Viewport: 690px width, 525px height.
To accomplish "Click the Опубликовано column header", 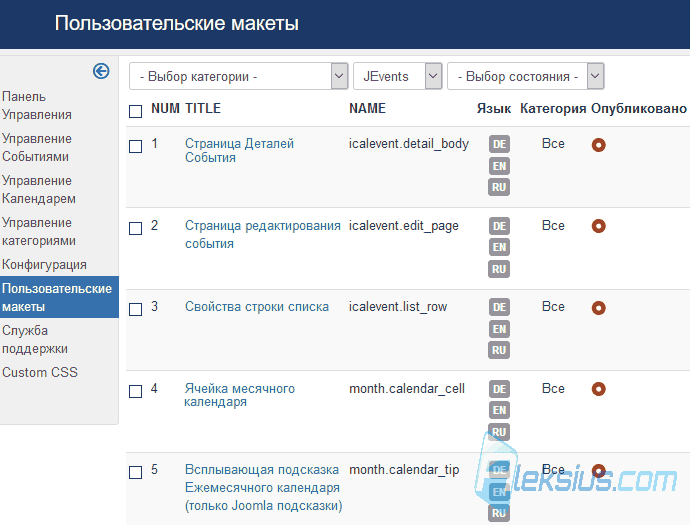I will point(639,109).
